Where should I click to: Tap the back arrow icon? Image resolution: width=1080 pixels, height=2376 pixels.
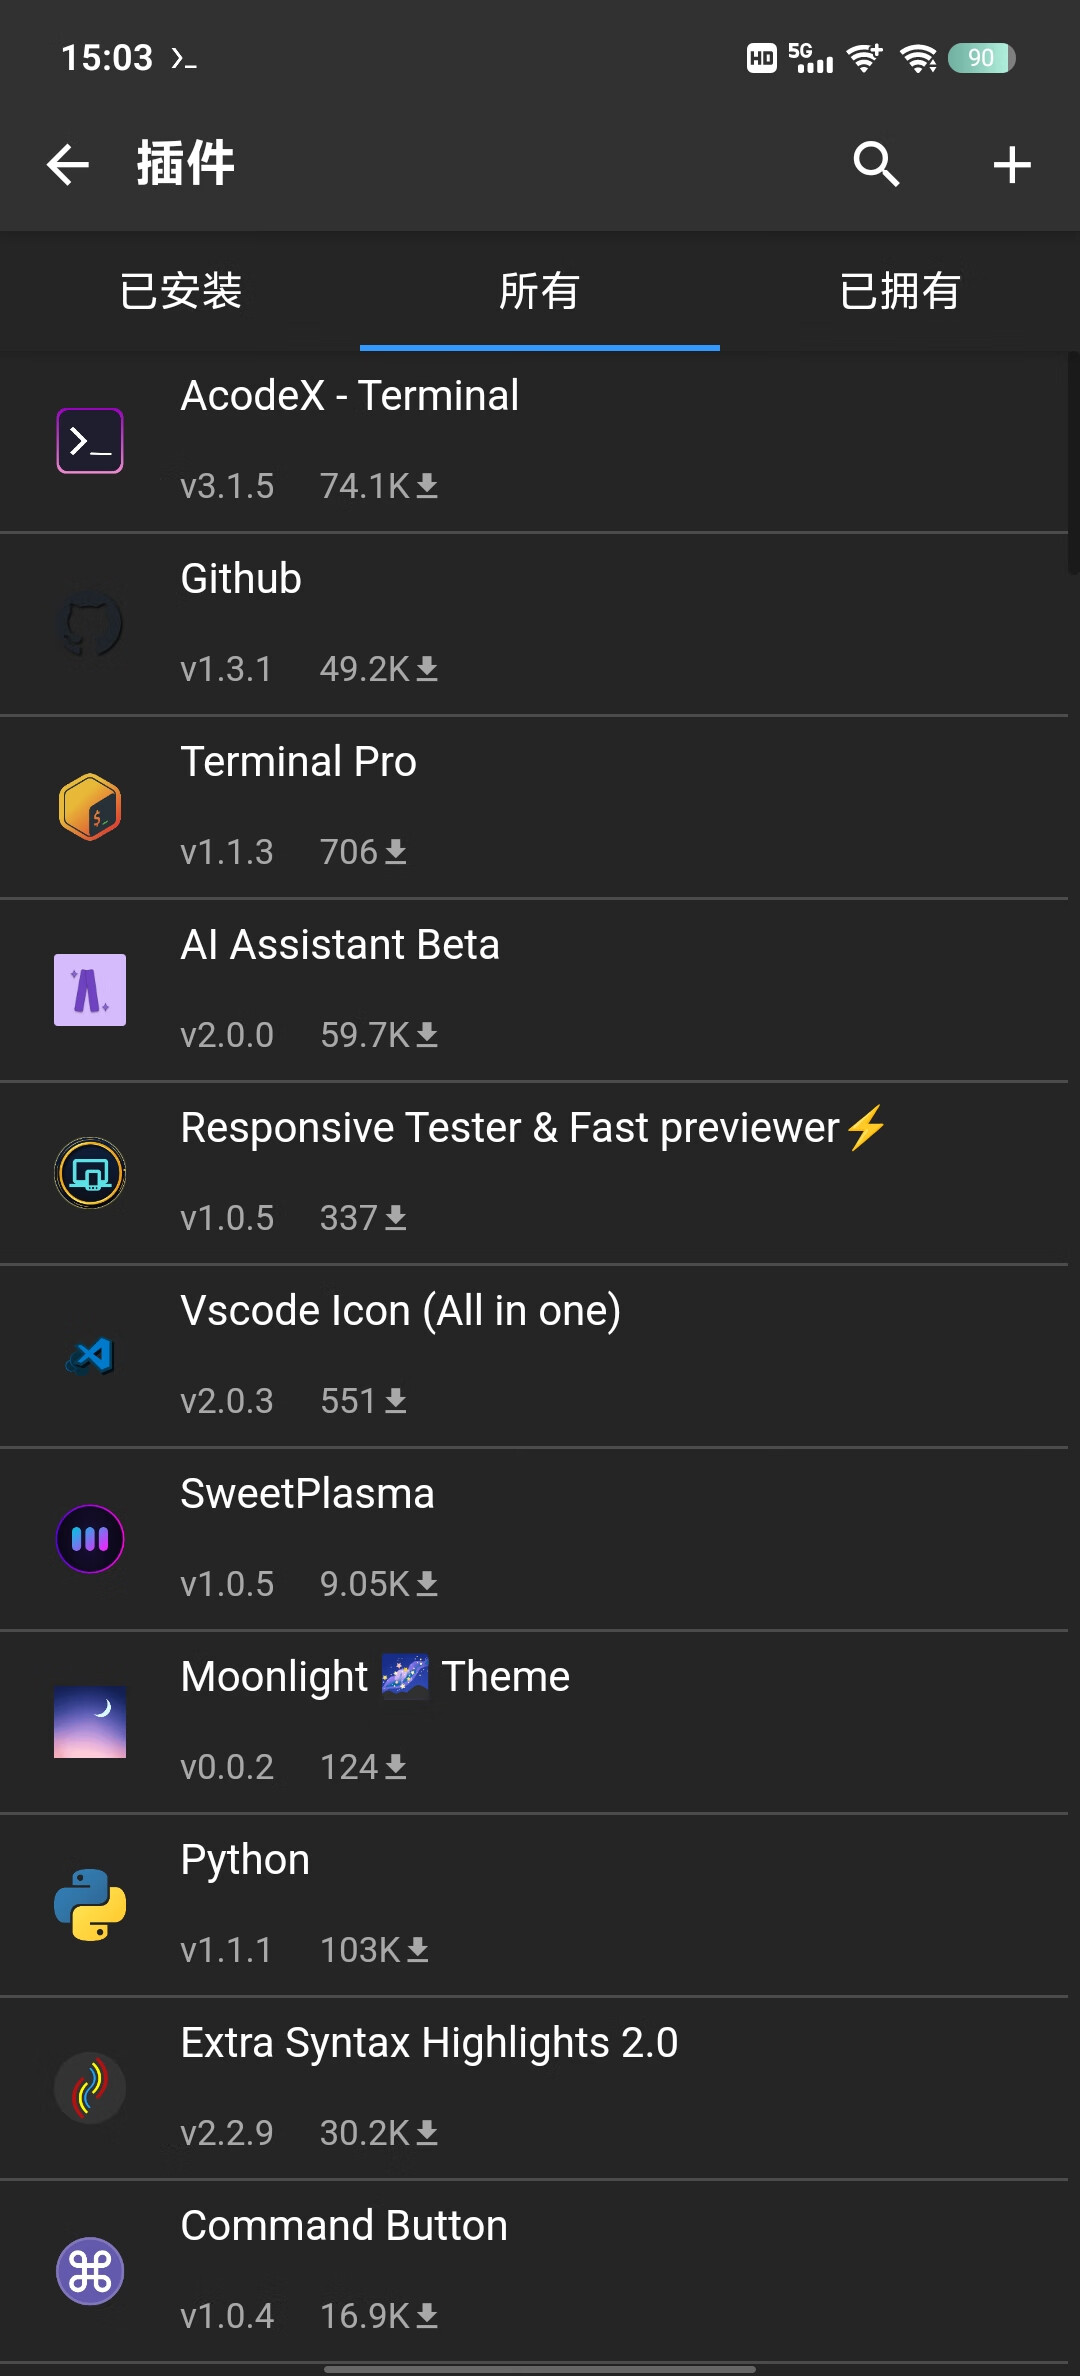(x=68, y=165)
